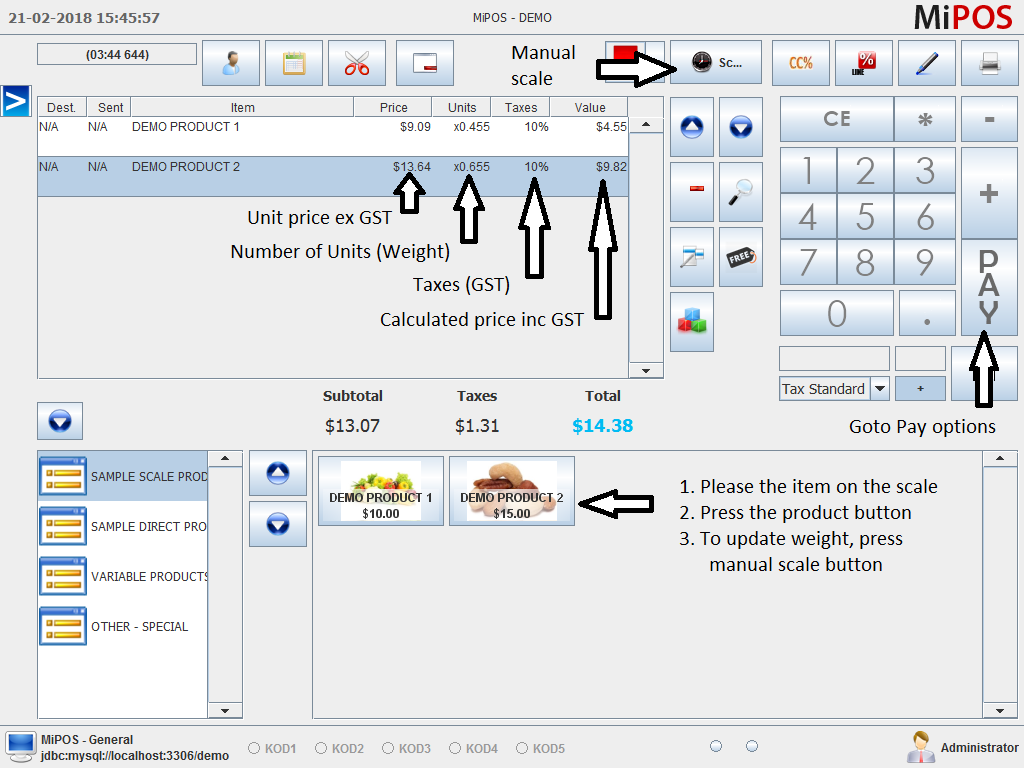Select the KOD1 radio button
The image size is (1024, 768).
tap(254, 748)
